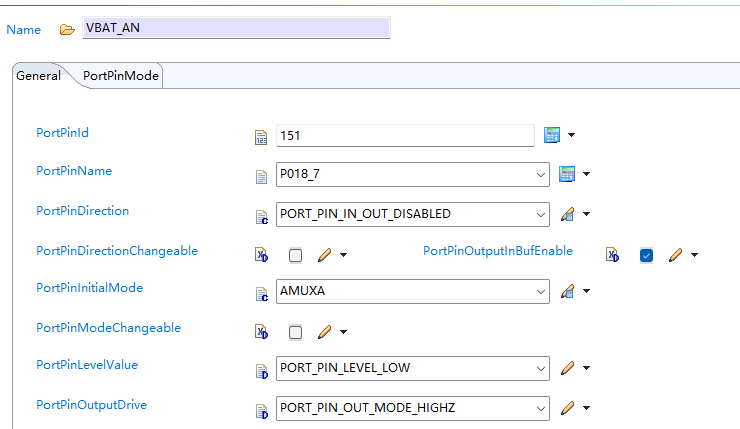Click the PortPinId label link
Viewport: 740px width, 429px height.
tap(62, 133)
